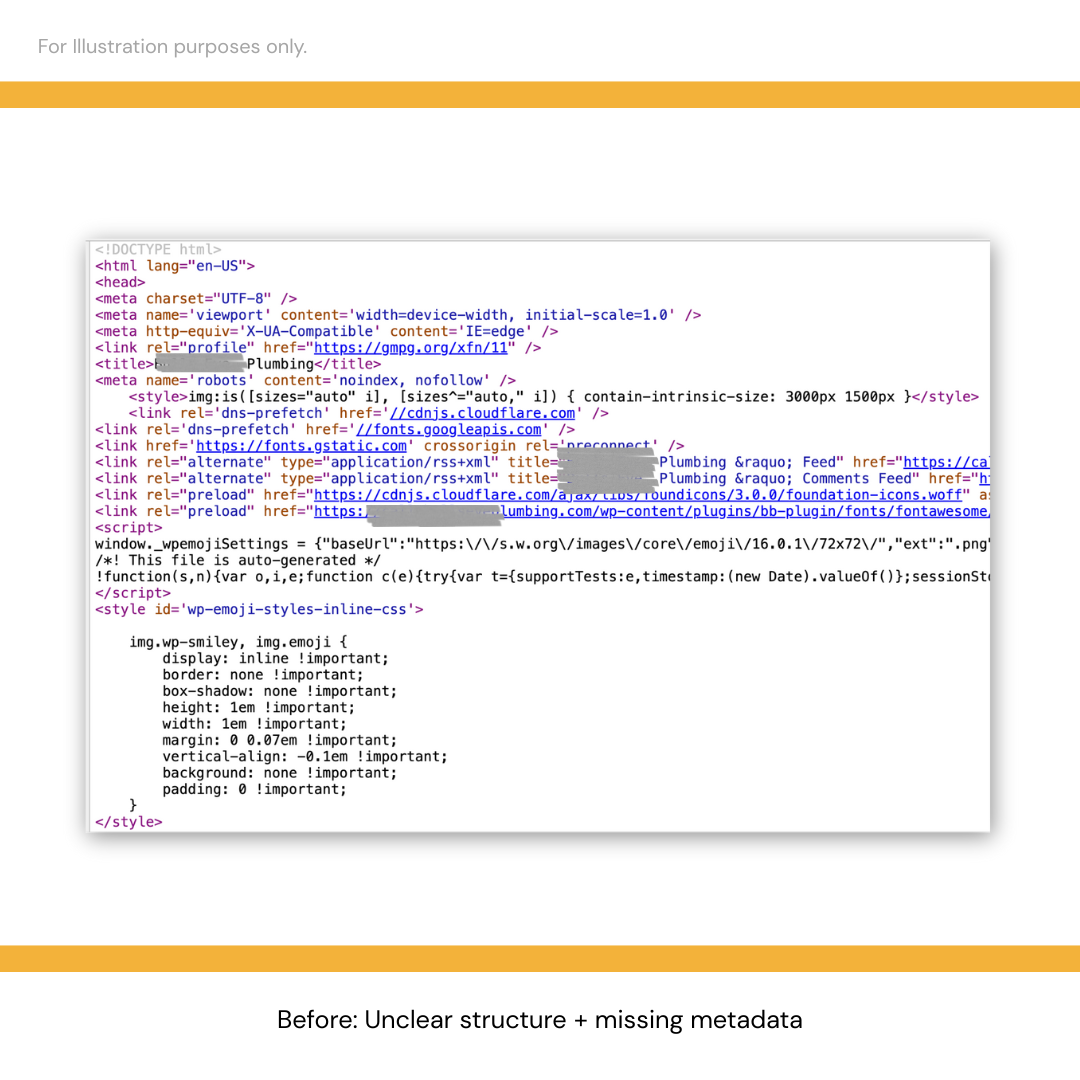This screenshot has height=1080, width=1080.
Task: Click the opening <head> tag
Action: coord(121,282)
